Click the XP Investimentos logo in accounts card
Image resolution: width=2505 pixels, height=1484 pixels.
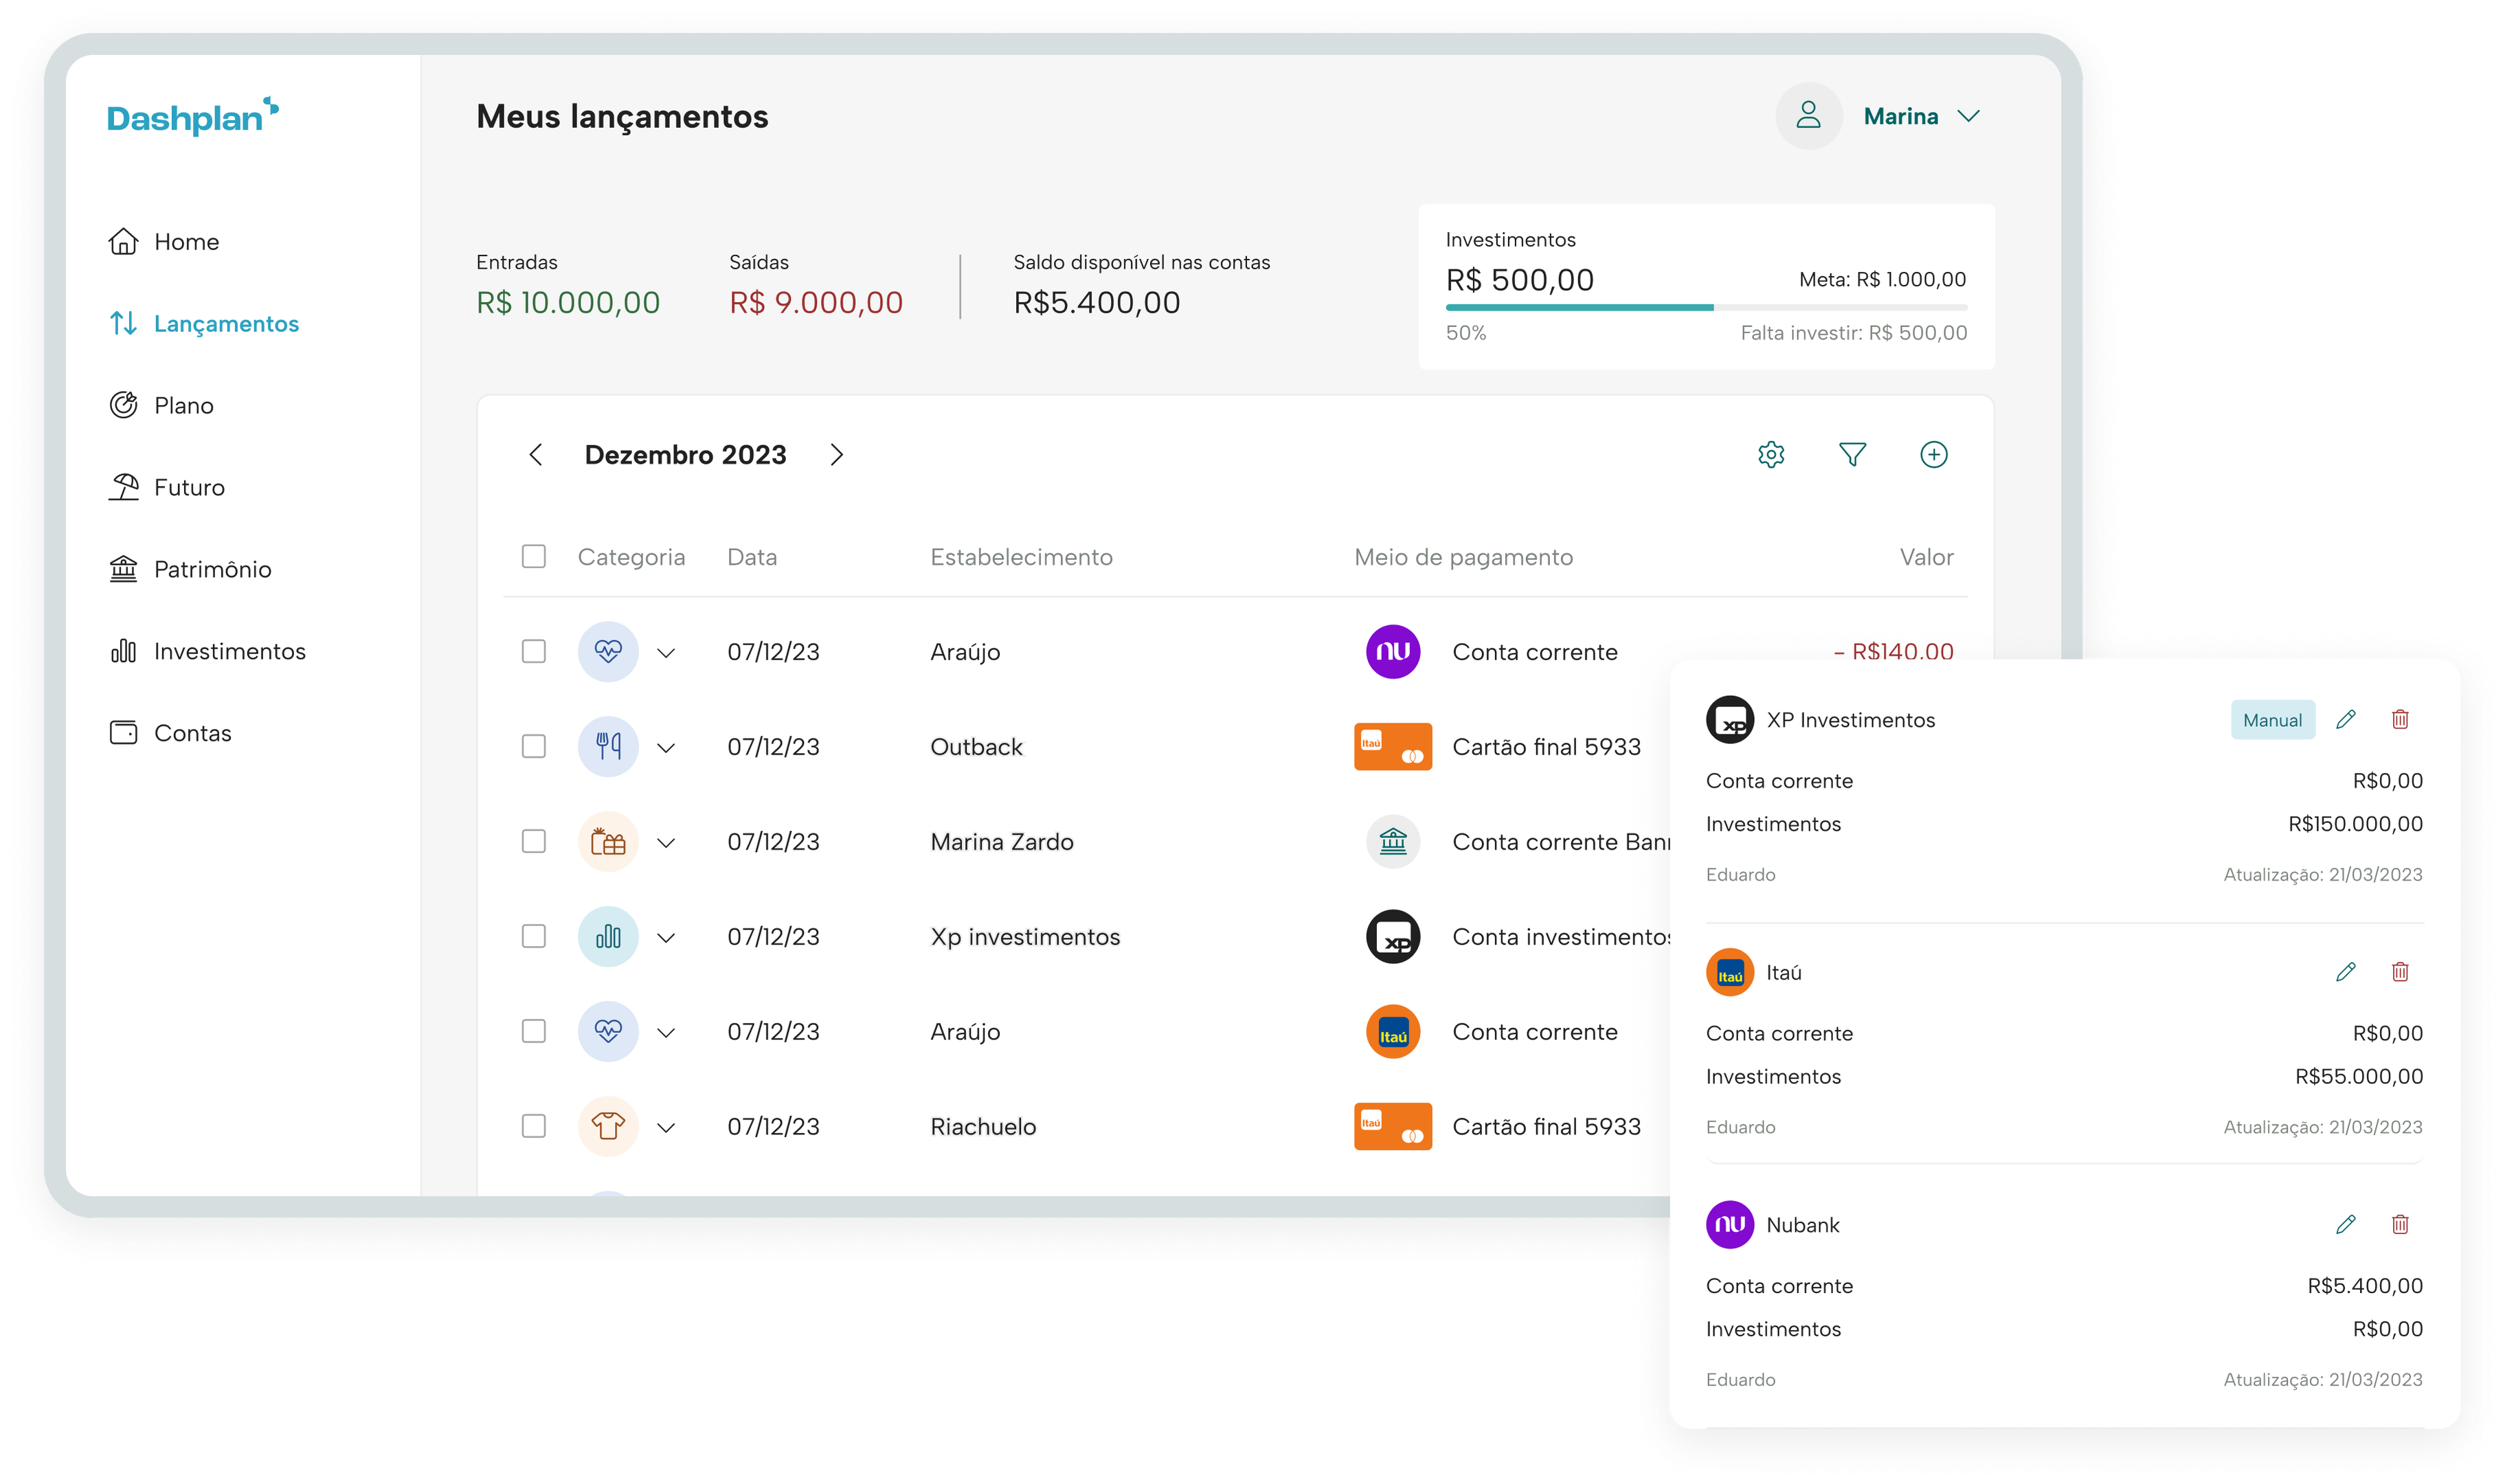point(1729,720)
